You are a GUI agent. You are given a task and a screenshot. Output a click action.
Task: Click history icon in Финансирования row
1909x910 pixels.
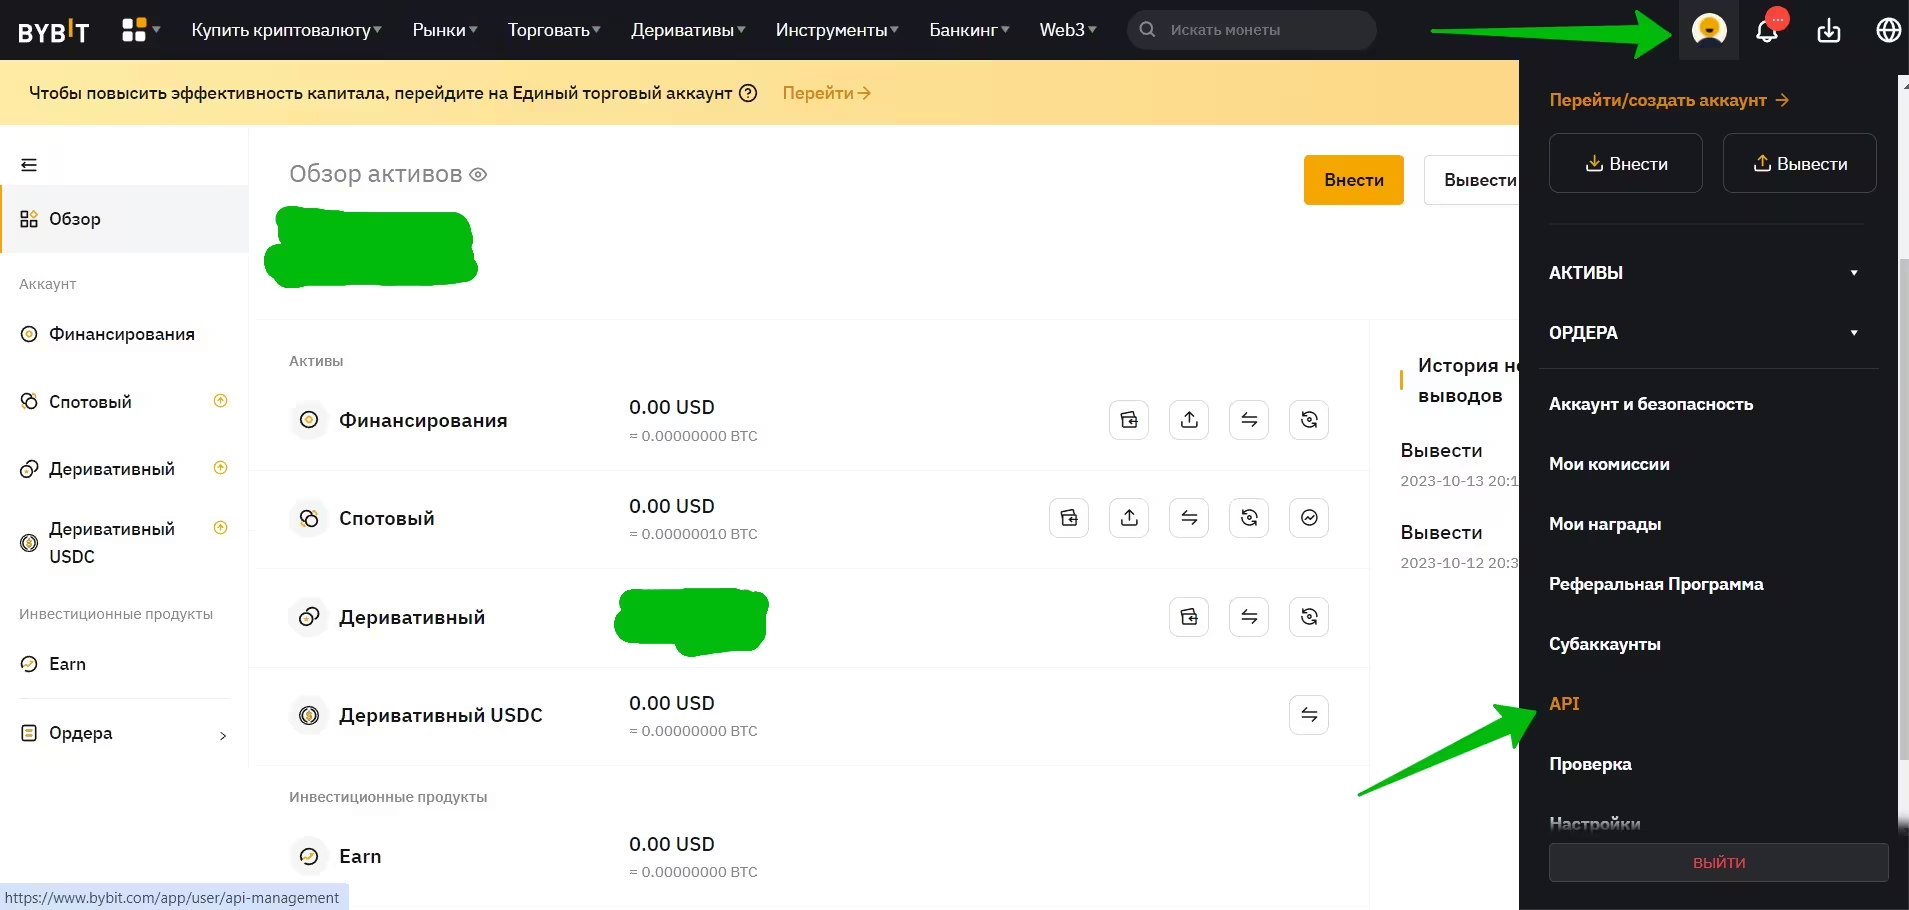coord(1309,420)
